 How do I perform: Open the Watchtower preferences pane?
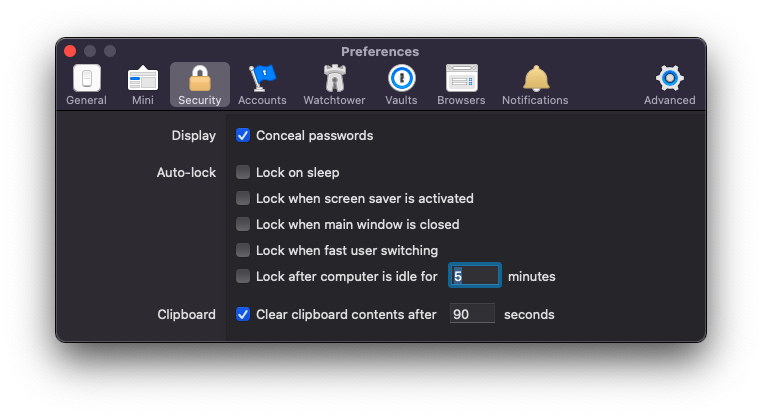[x=334, y=85]
